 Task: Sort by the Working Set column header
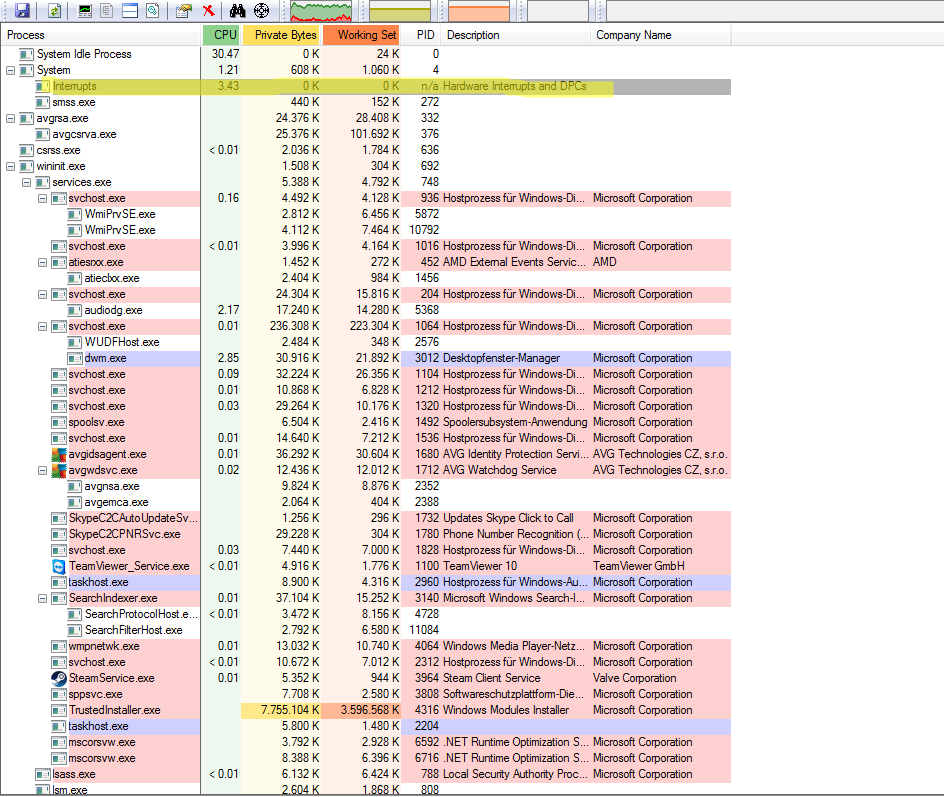tap(361, 35)
